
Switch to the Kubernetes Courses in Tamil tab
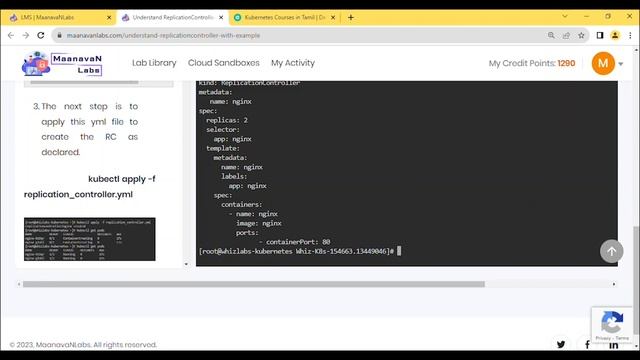pyautogui.click(x=284, y=18)
